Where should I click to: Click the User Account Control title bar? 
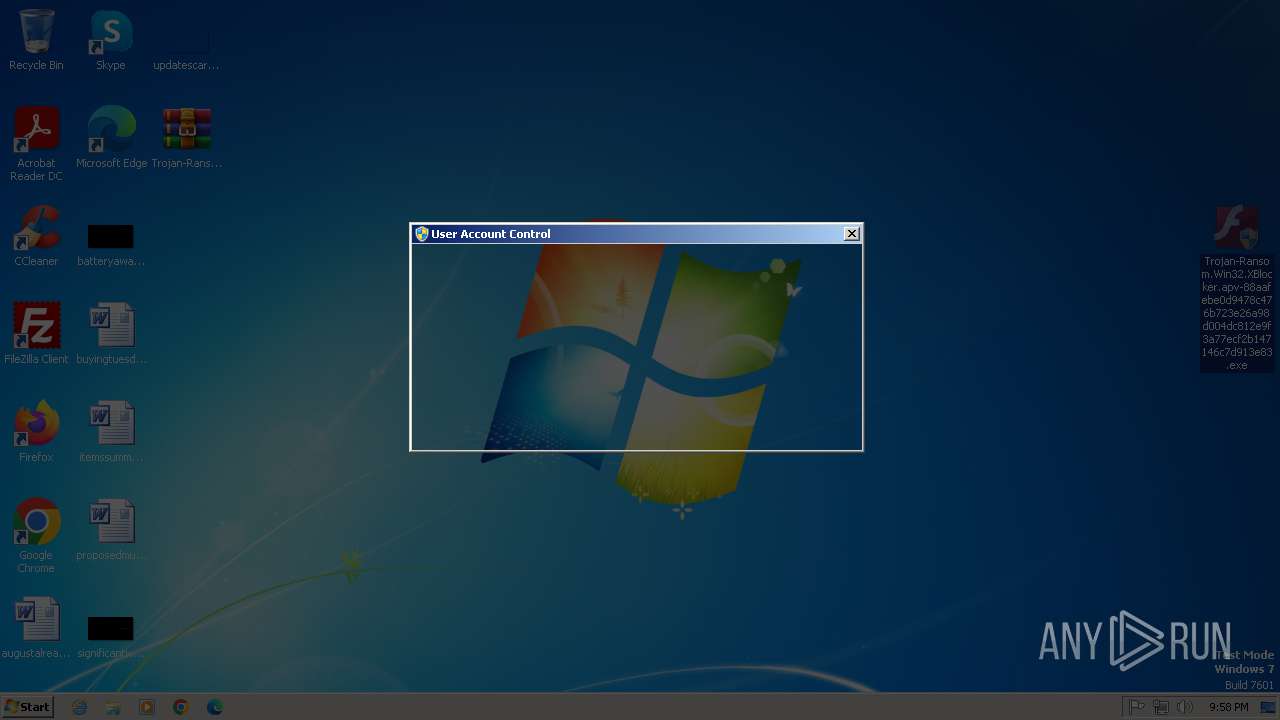(636, 234)
